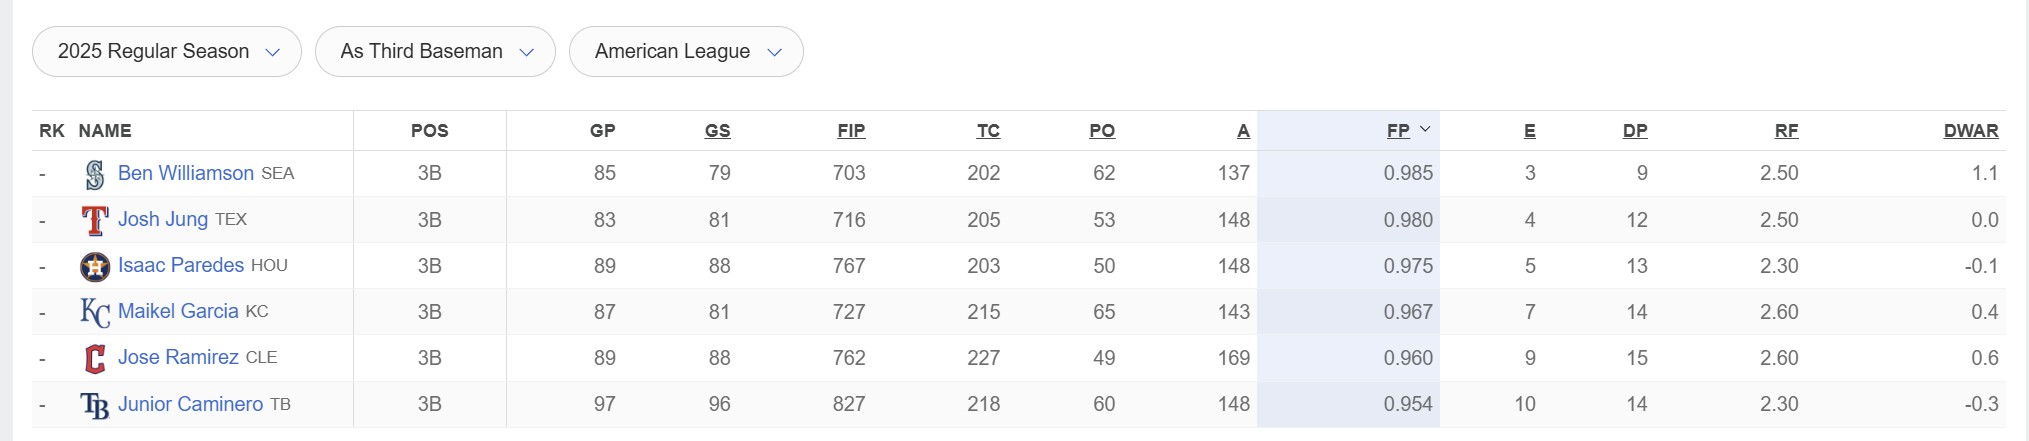This screenshot has width=2029, height=441.
Task: View Isaac Paredes player link
Action: pos(181,265)
